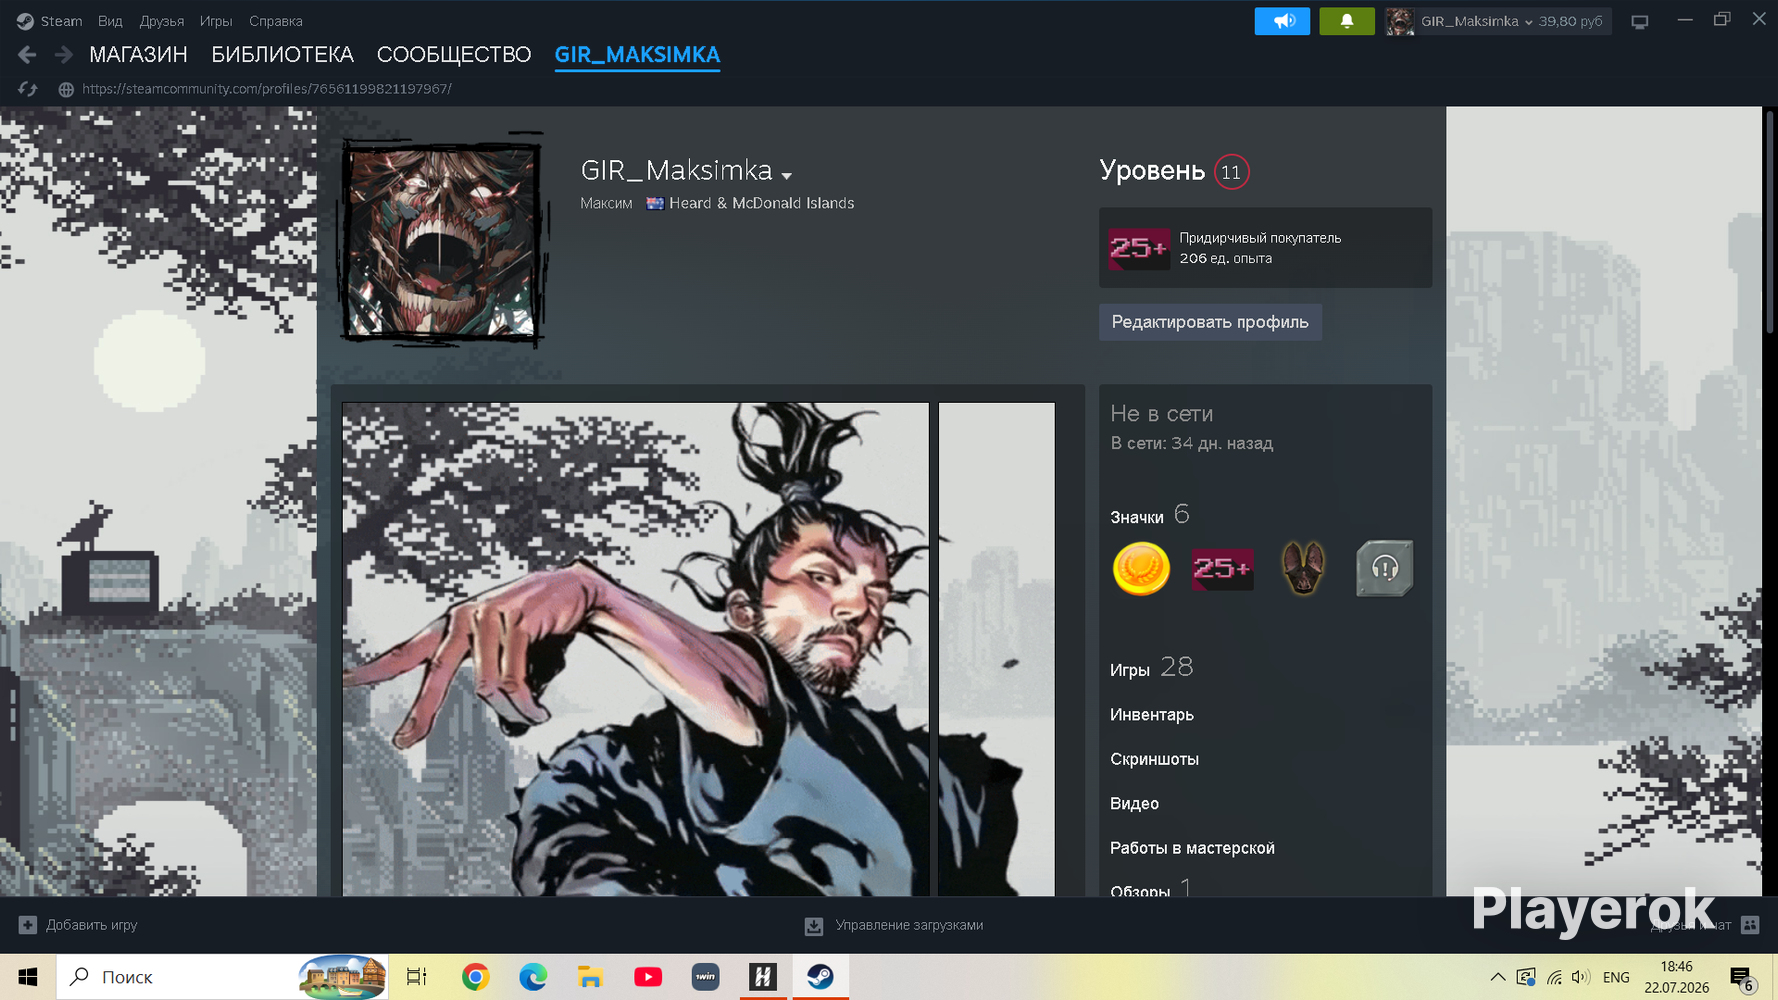Open the Видео link
This screenshot has width=1778, height=1000.
pyautogui.click(x=1134, y=803)
